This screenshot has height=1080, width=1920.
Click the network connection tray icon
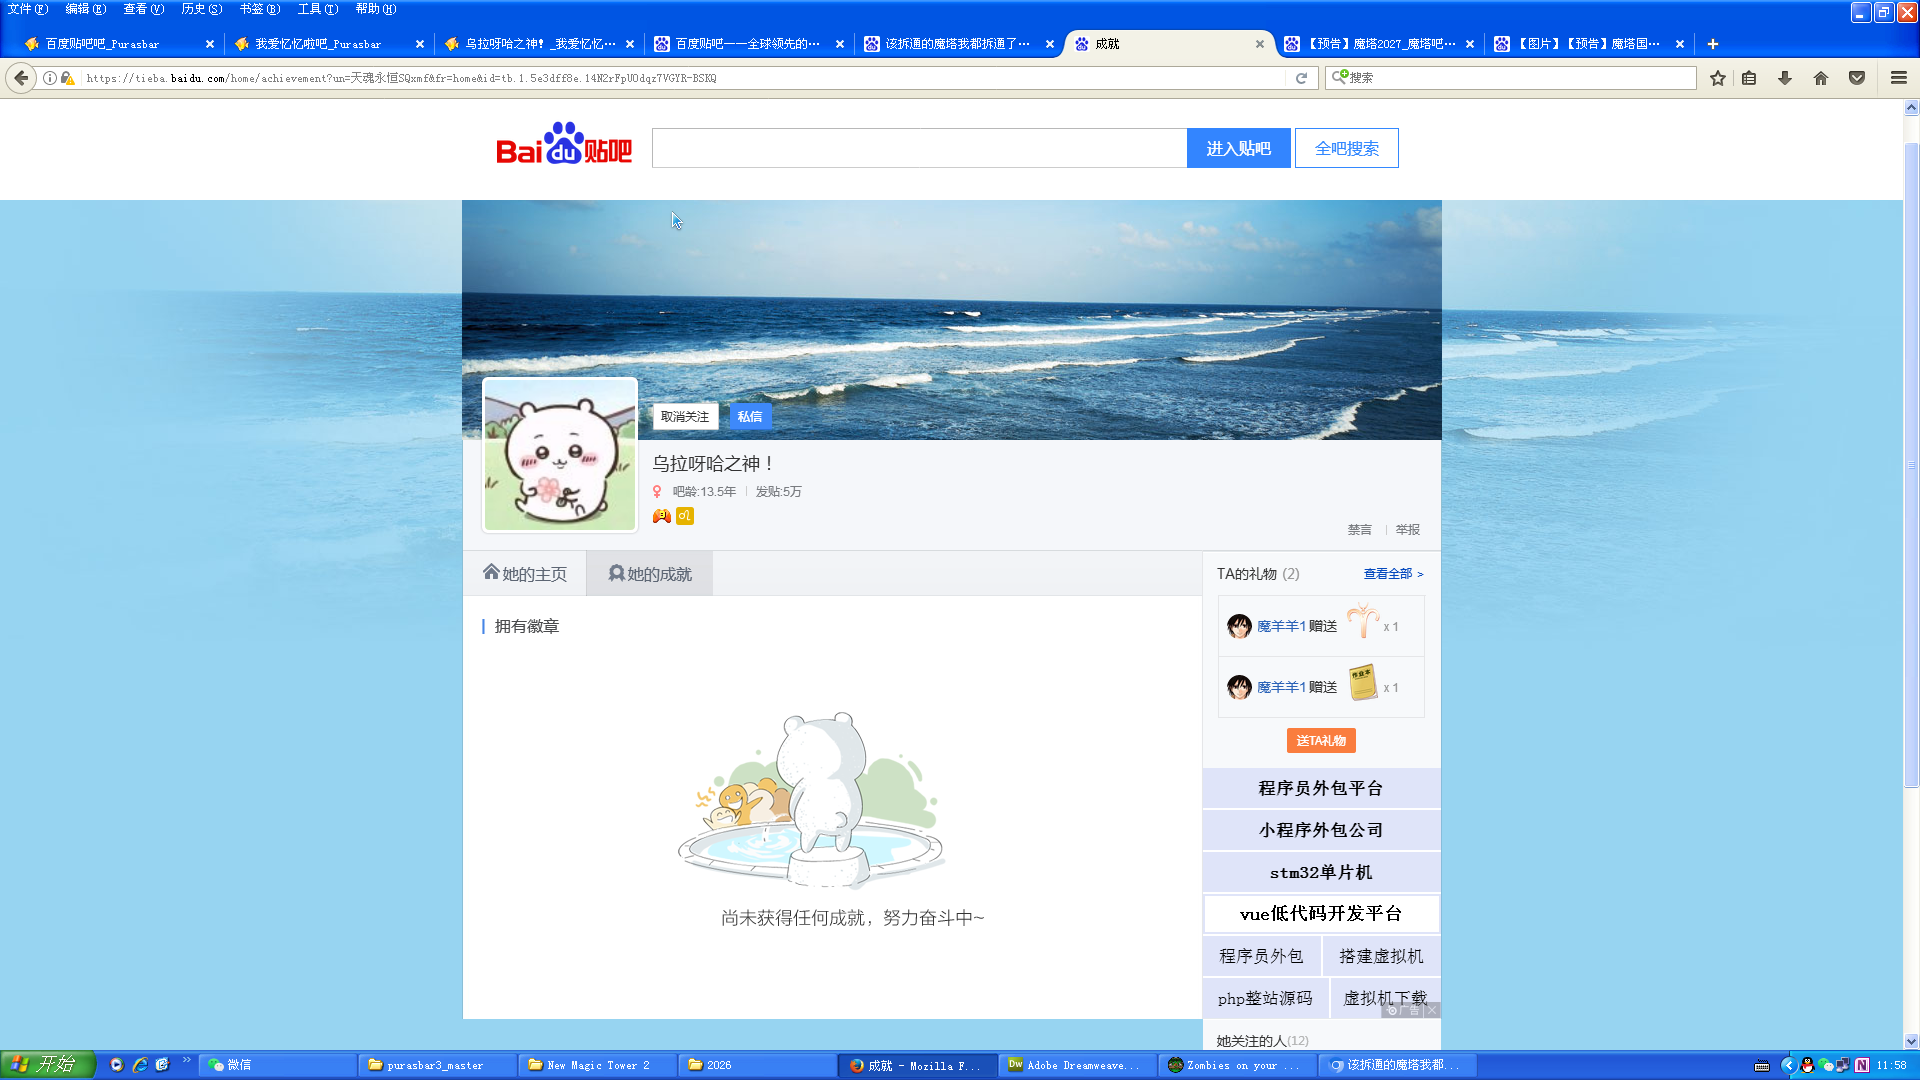pyautogui.click(x=1843, y=1065)
